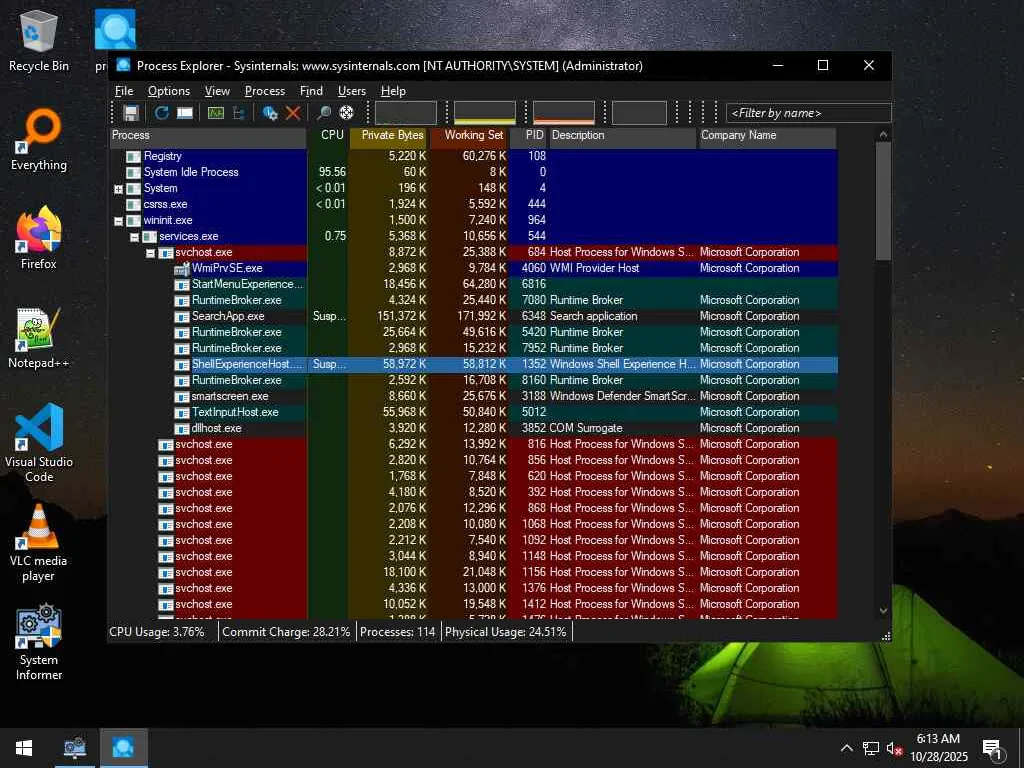1024x768 pixels.
Task: Click Process Explorer taskbar button
Action: coord(123,748)
